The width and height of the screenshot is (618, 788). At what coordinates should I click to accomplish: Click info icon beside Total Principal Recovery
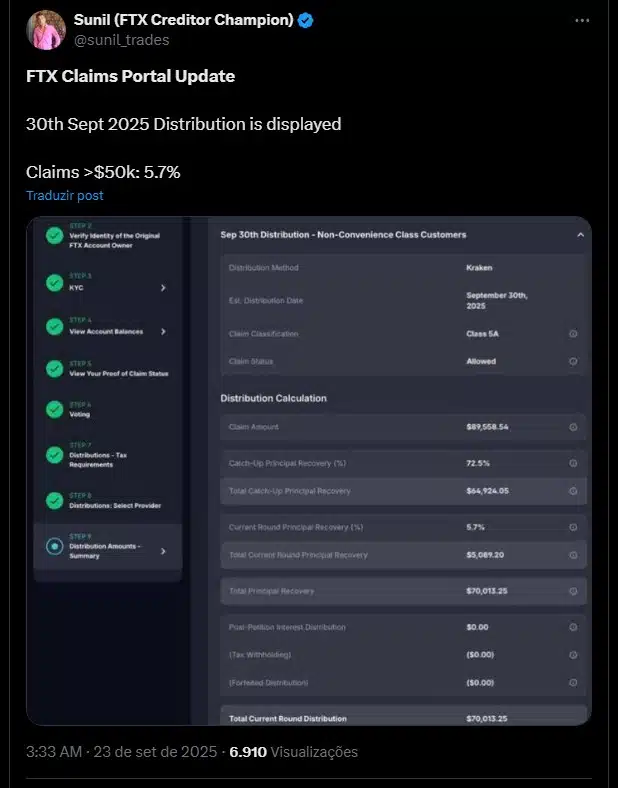point(573,591)
